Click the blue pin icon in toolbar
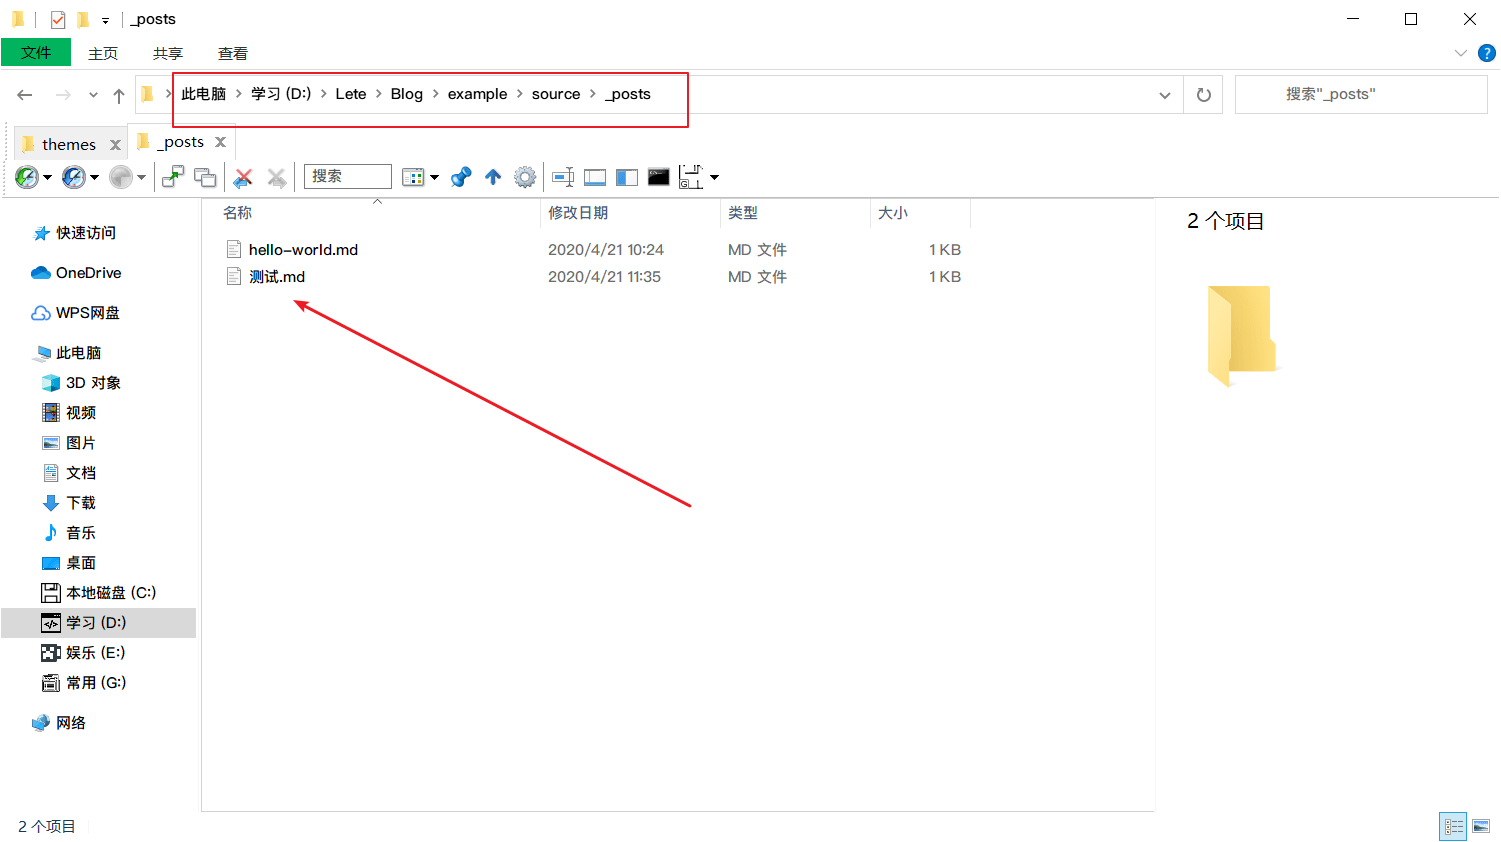1501x842 pixels. coord(461,178)
